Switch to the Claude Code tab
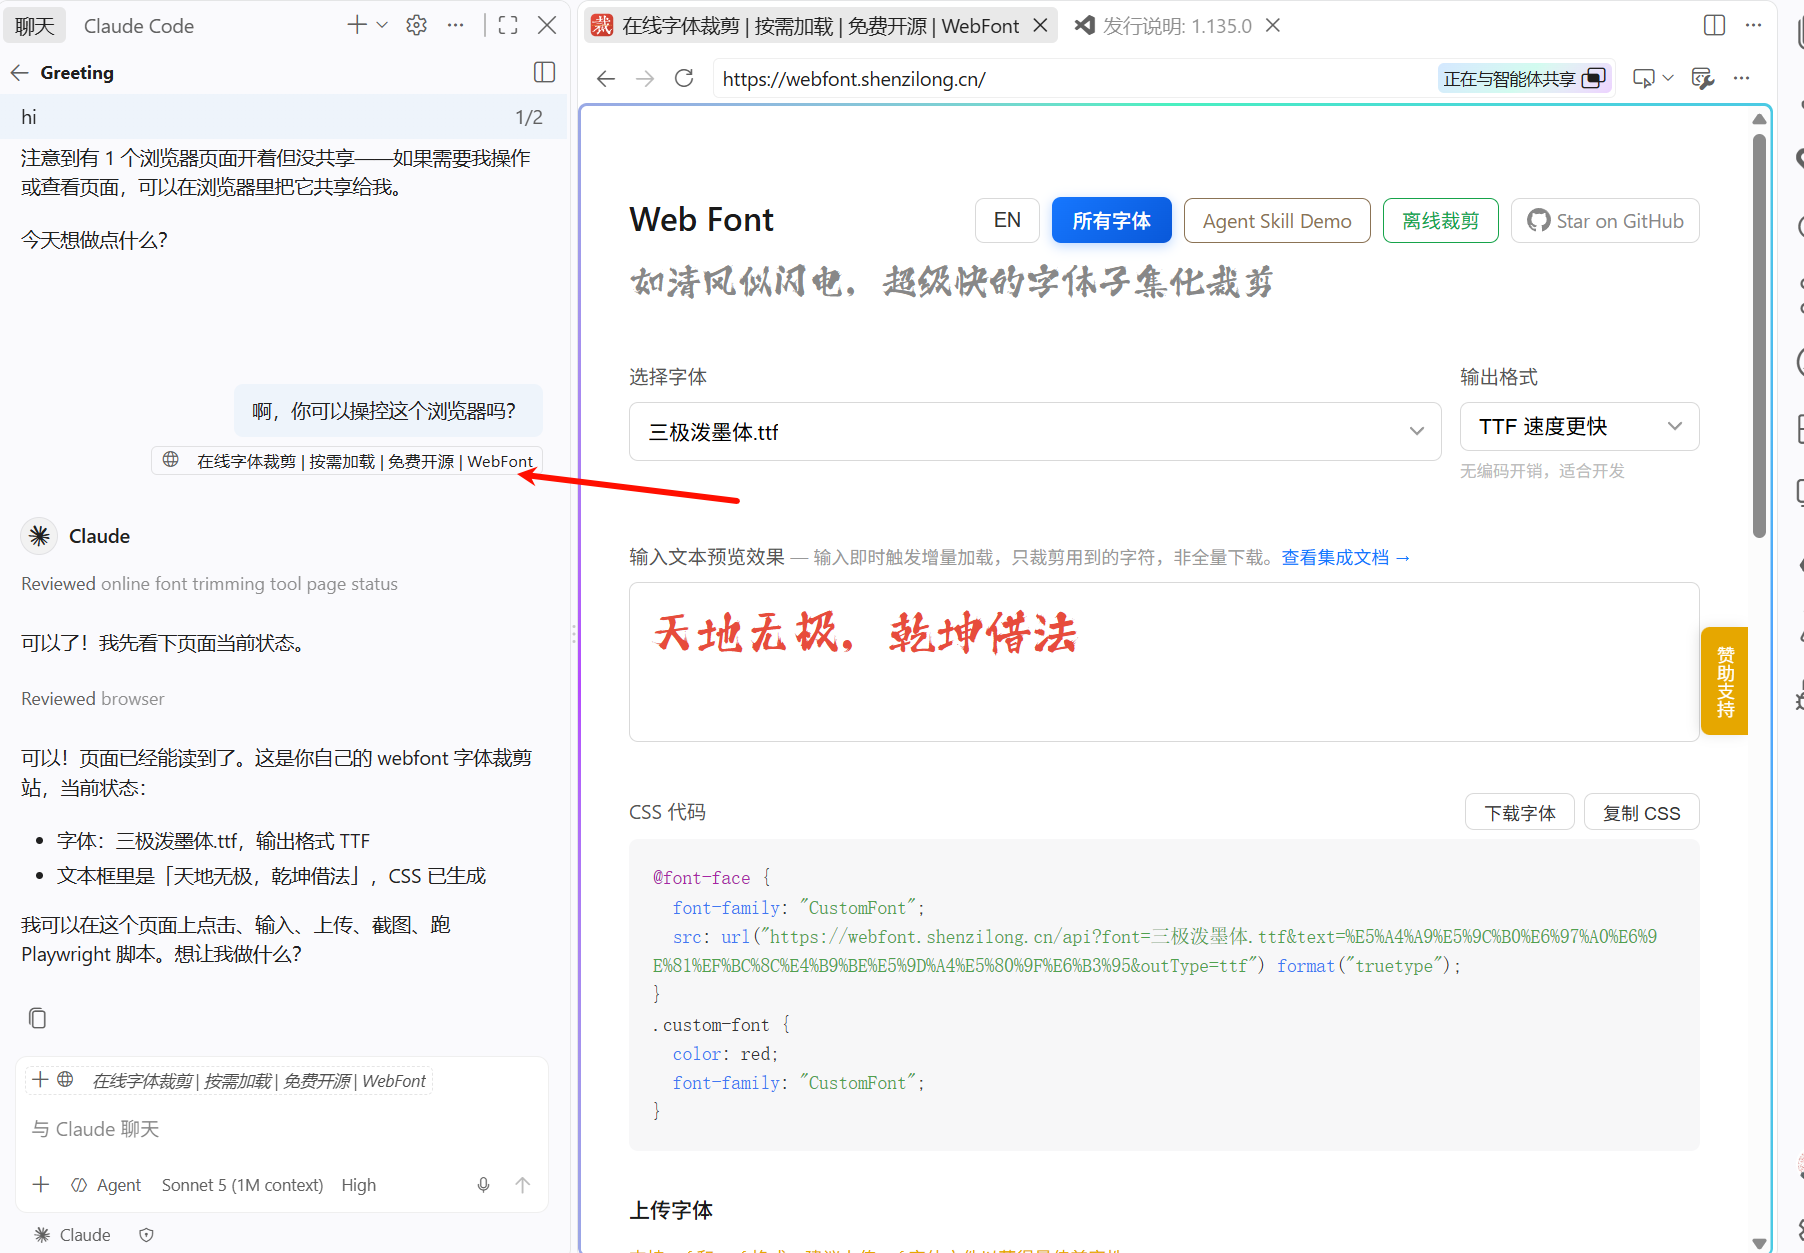Screen dimensions: 1804x1253 (x=139, y=25)
